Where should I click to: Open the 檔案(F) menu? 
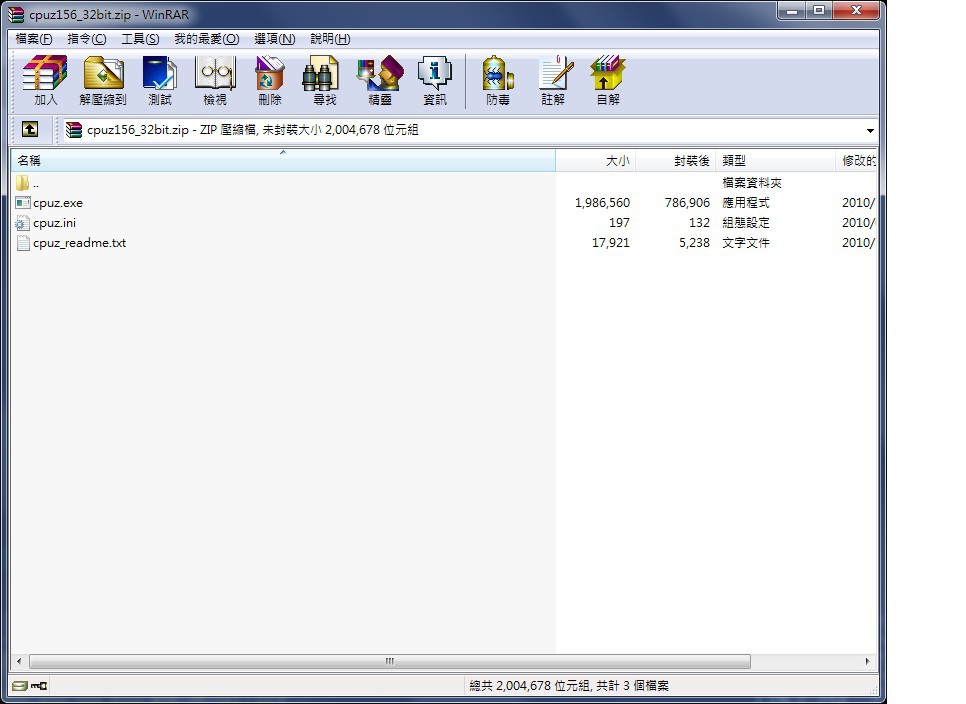[33, 39]
